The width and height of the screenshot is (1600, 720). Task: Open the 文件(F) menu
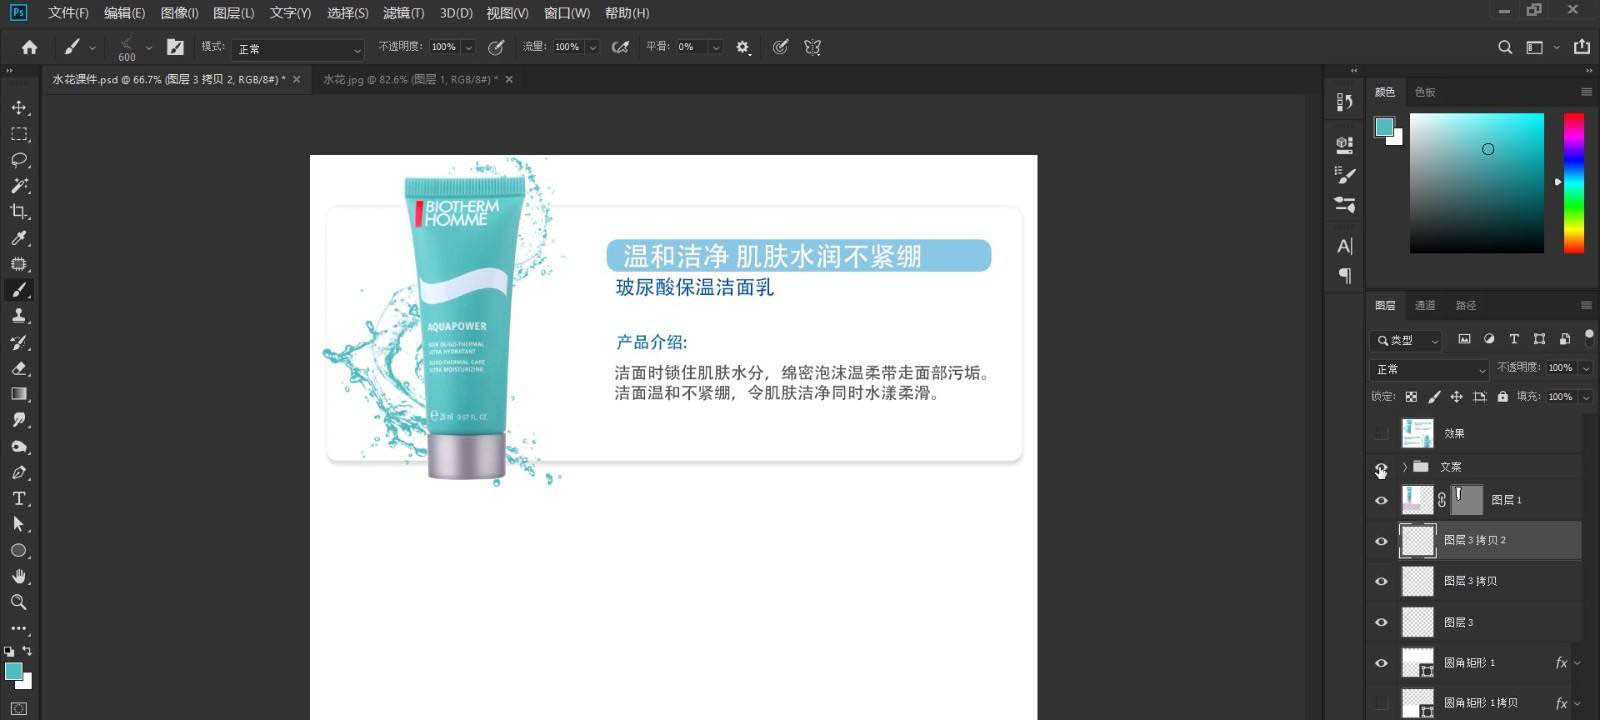pos(68,13)
